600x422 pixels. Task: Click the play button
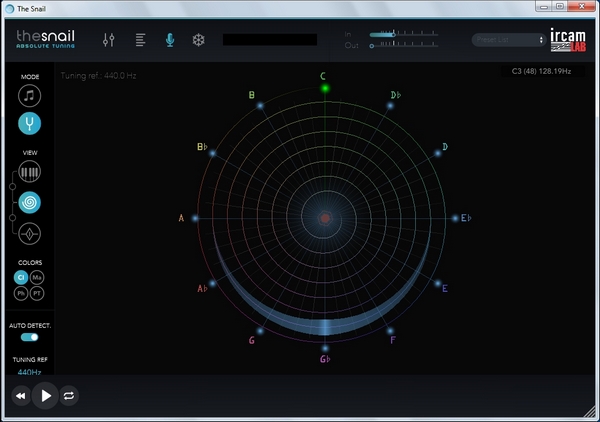tap(45, 396)
